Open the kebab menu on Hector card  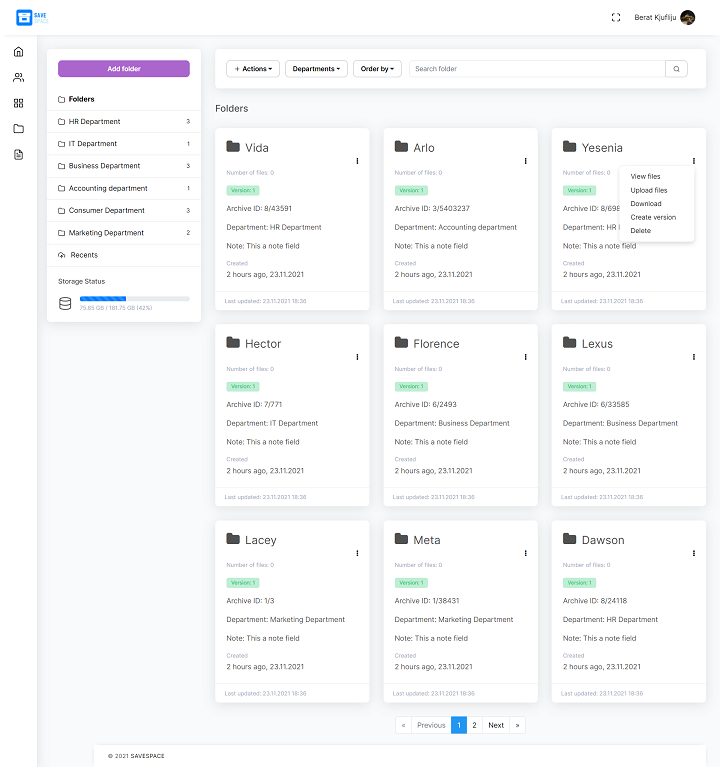pyautogui.click(x=357, y=357)
